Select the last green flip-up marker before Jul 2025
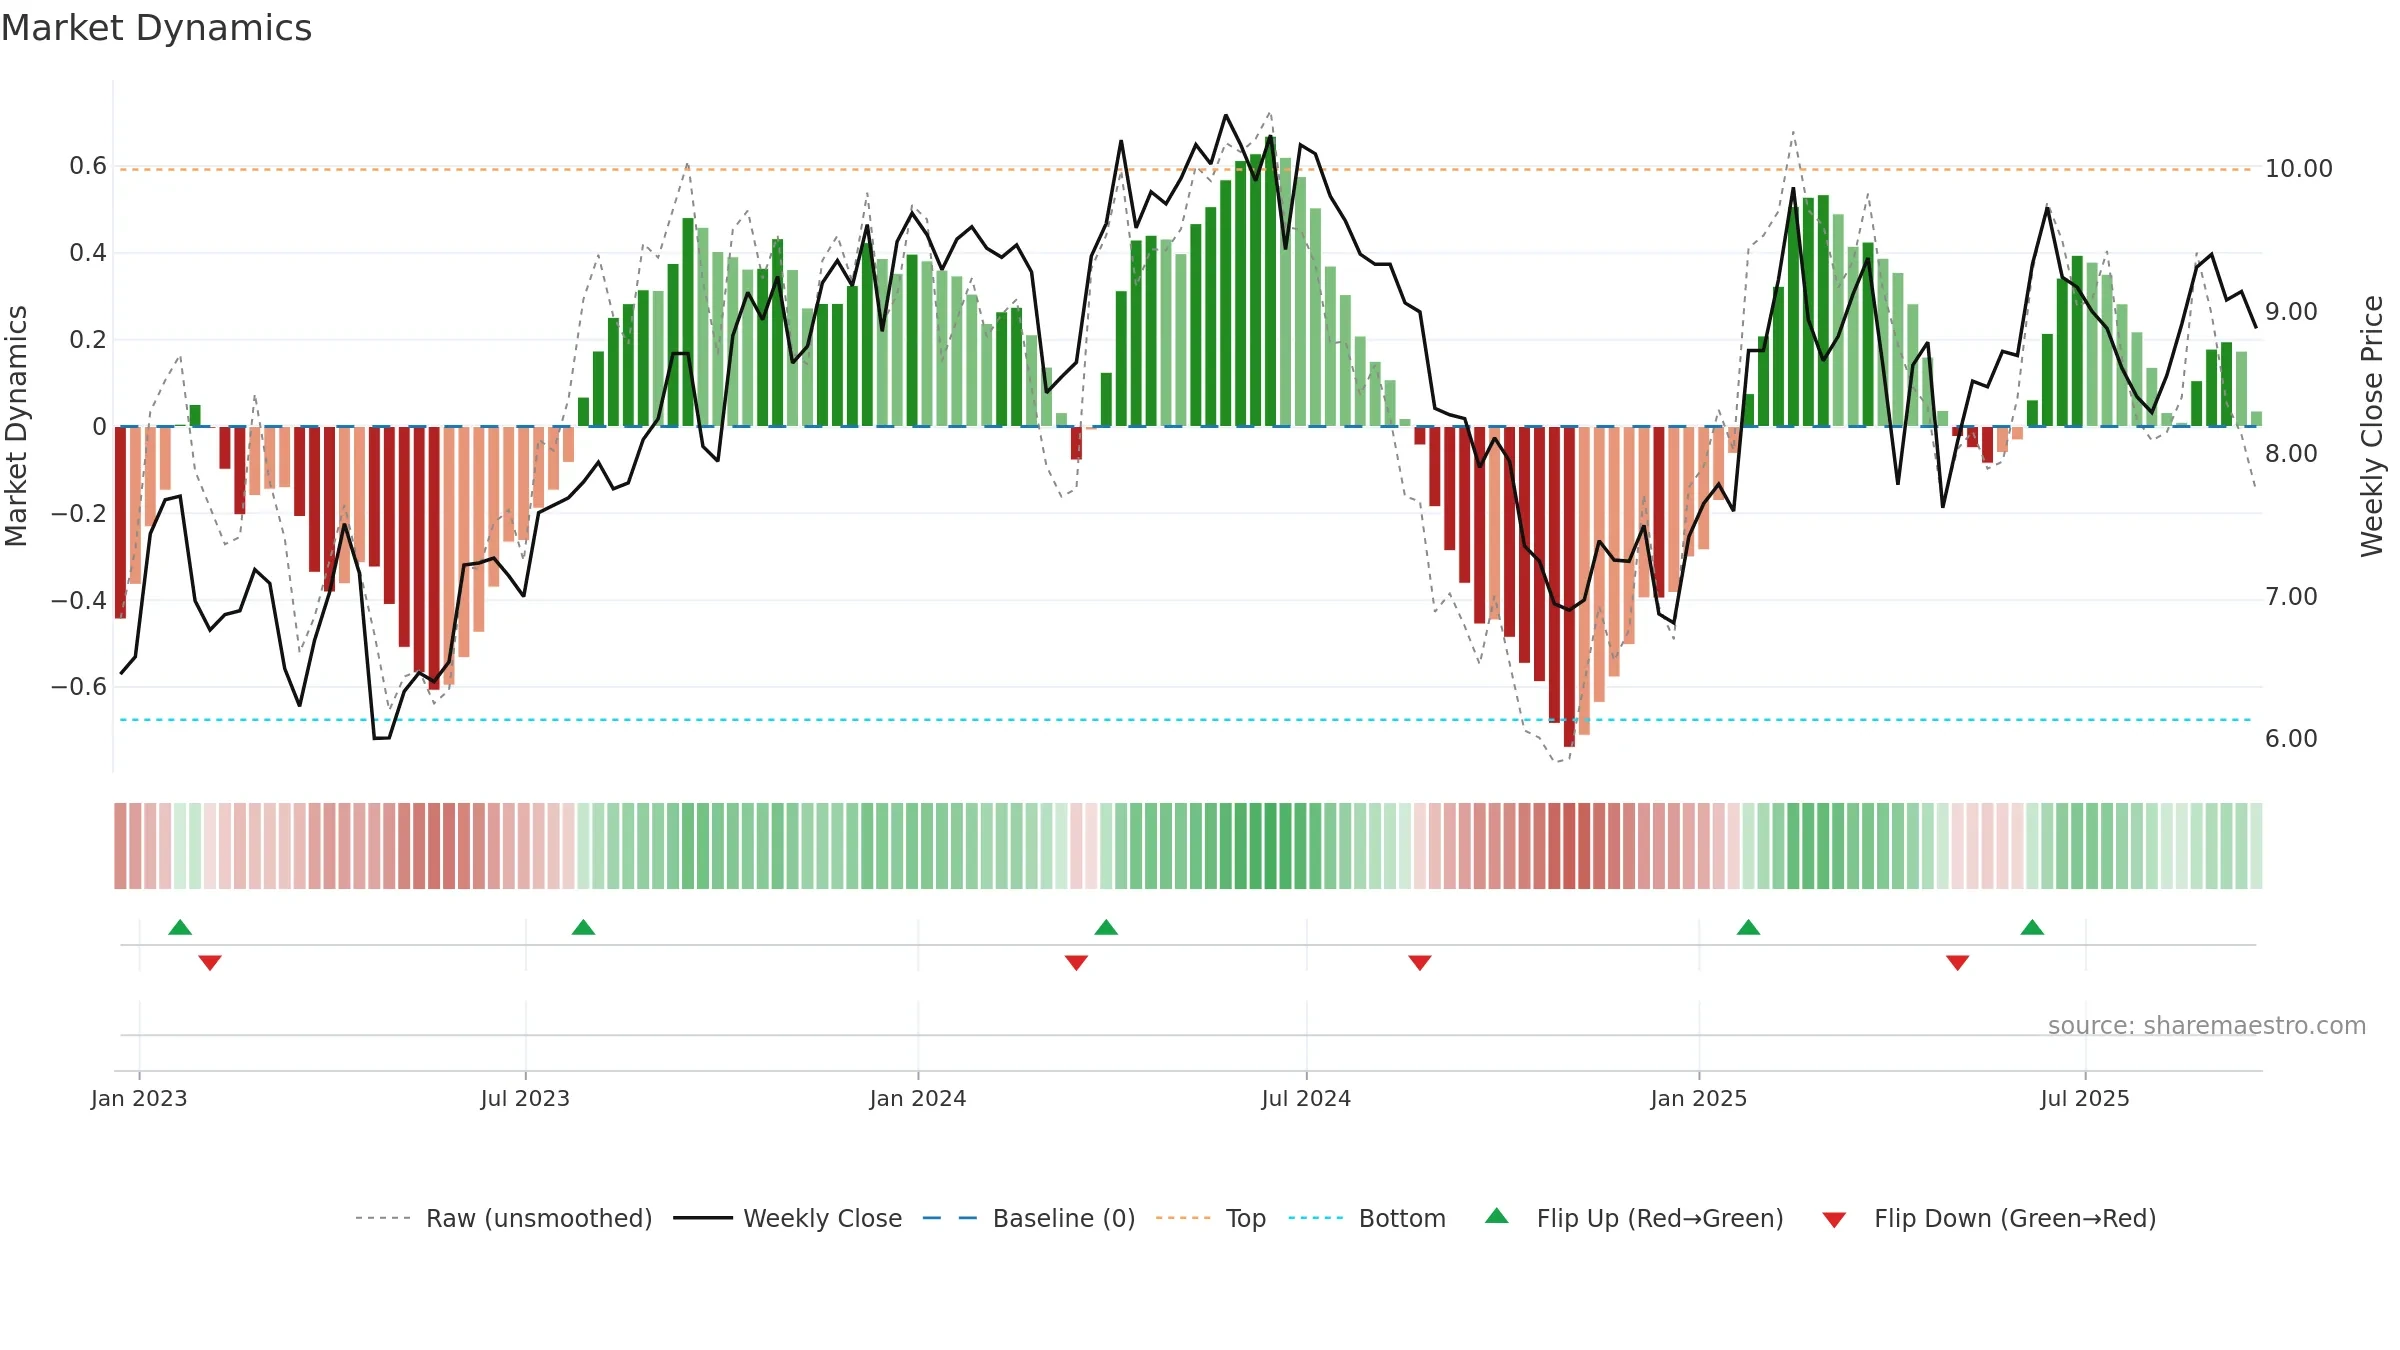 tap(2032, 927)
